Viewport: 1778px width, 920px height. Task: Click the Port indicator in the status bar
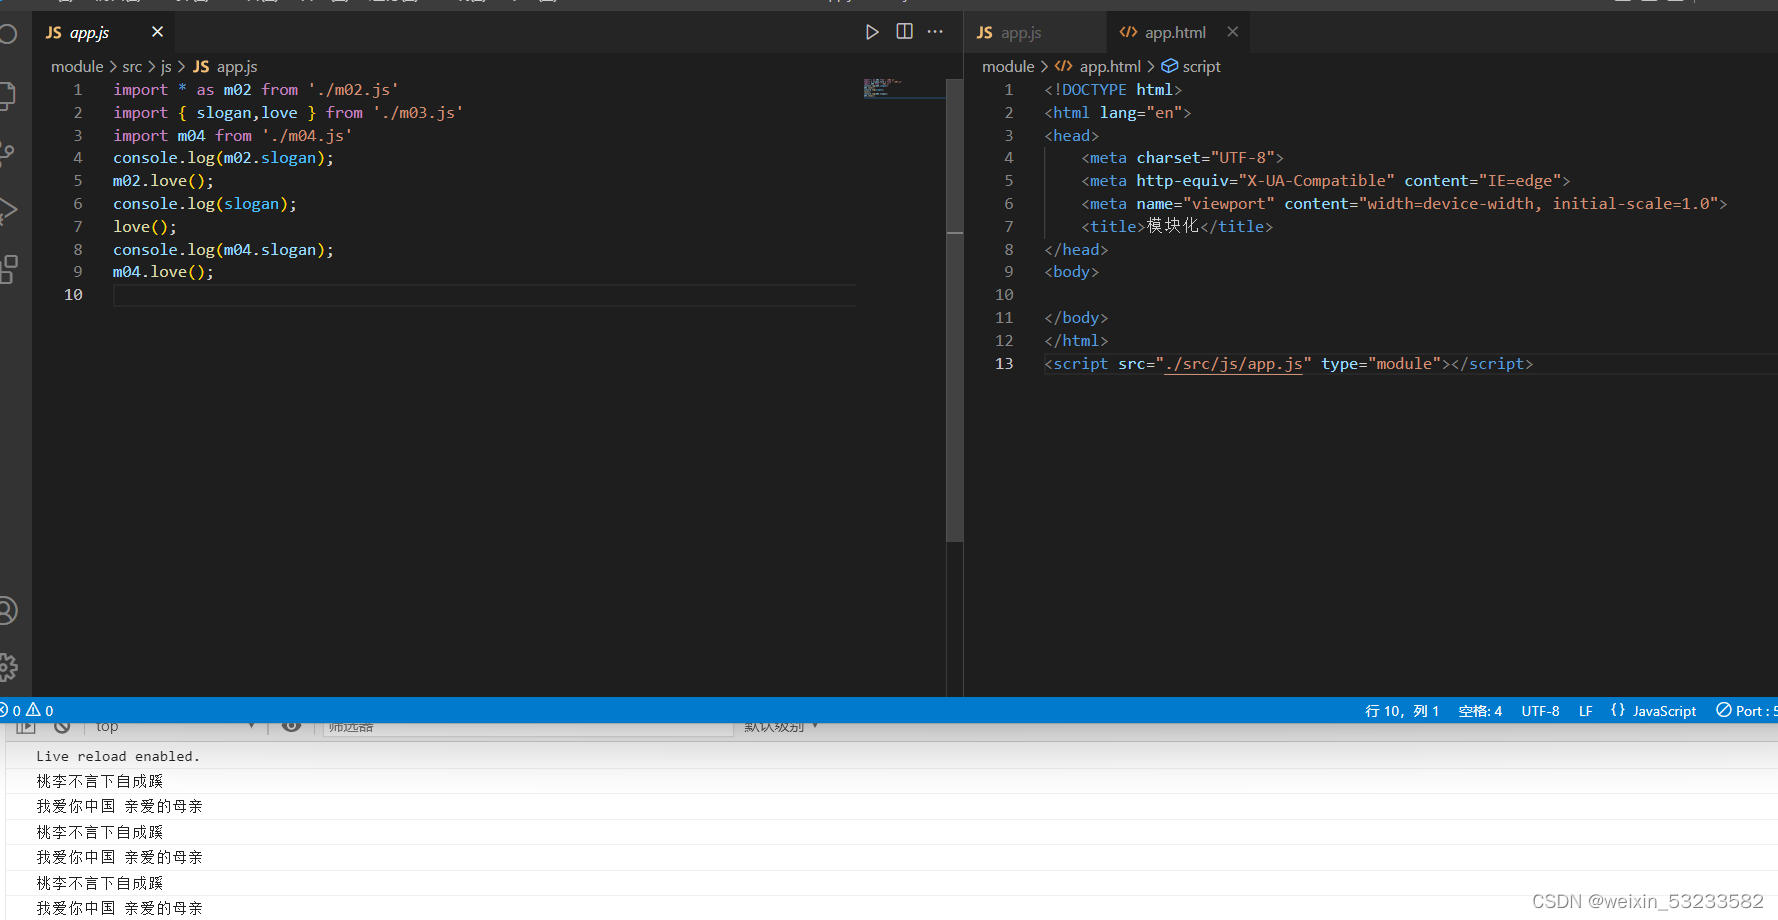tap(1748, 710)
